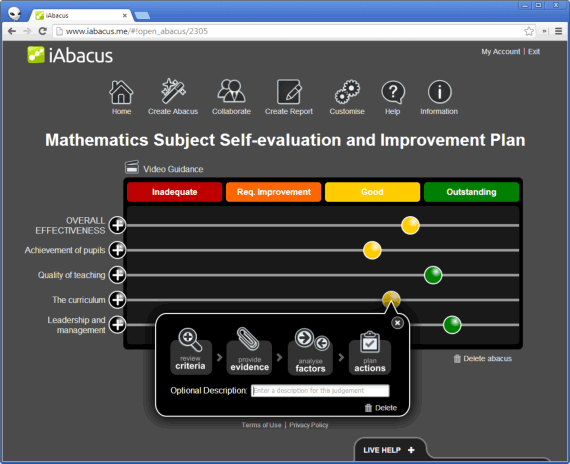Open analyse factors step
This screenshot has height=464, width=570.
(x=310, y=351)
